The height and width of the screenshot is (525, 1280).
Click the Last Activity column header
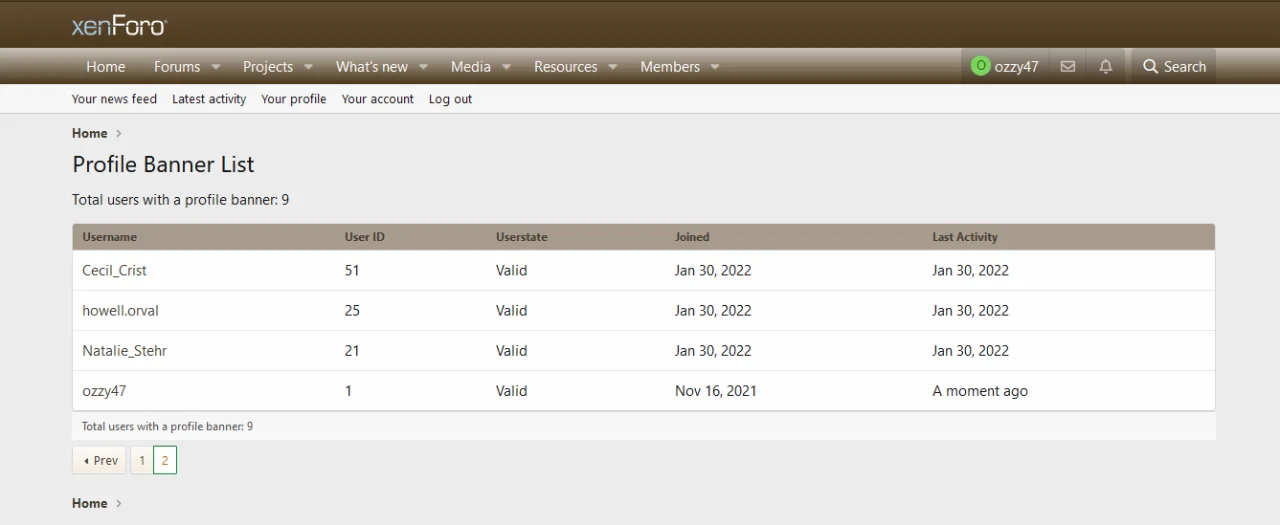coord(965,237)
